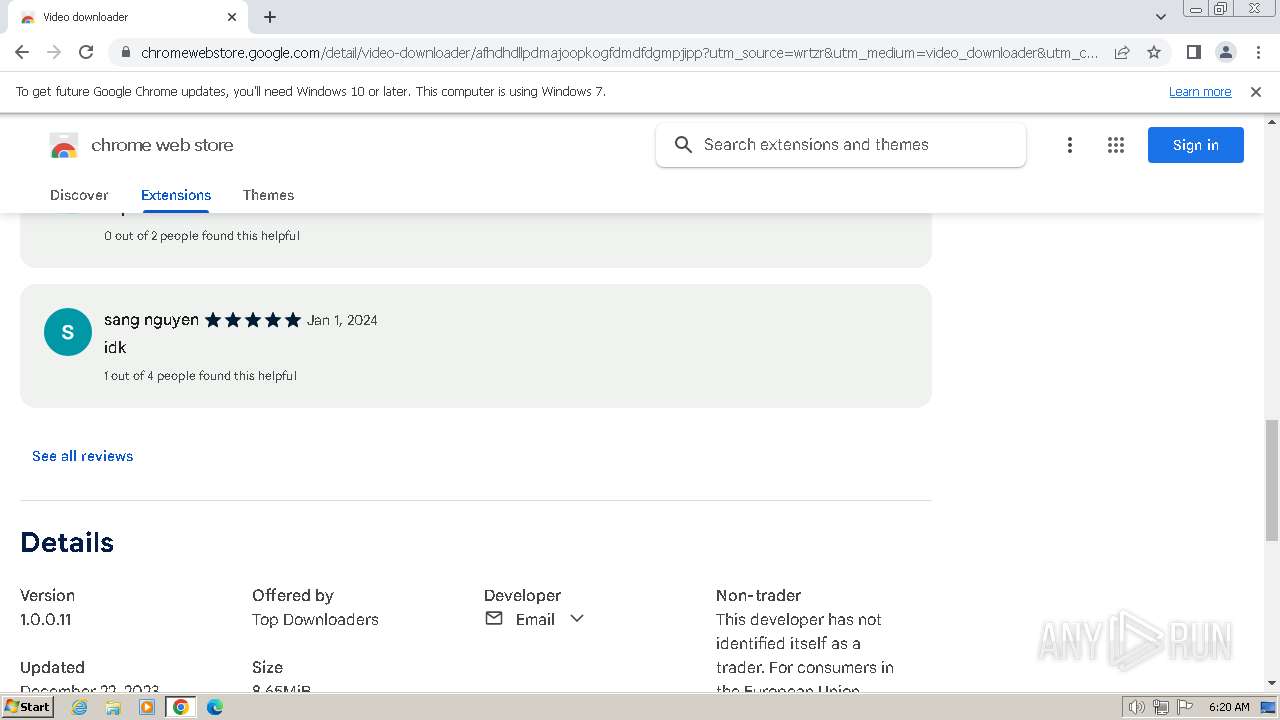Open the Google apps grid
Screen dimensions: 1280x720
(1116, 145)
